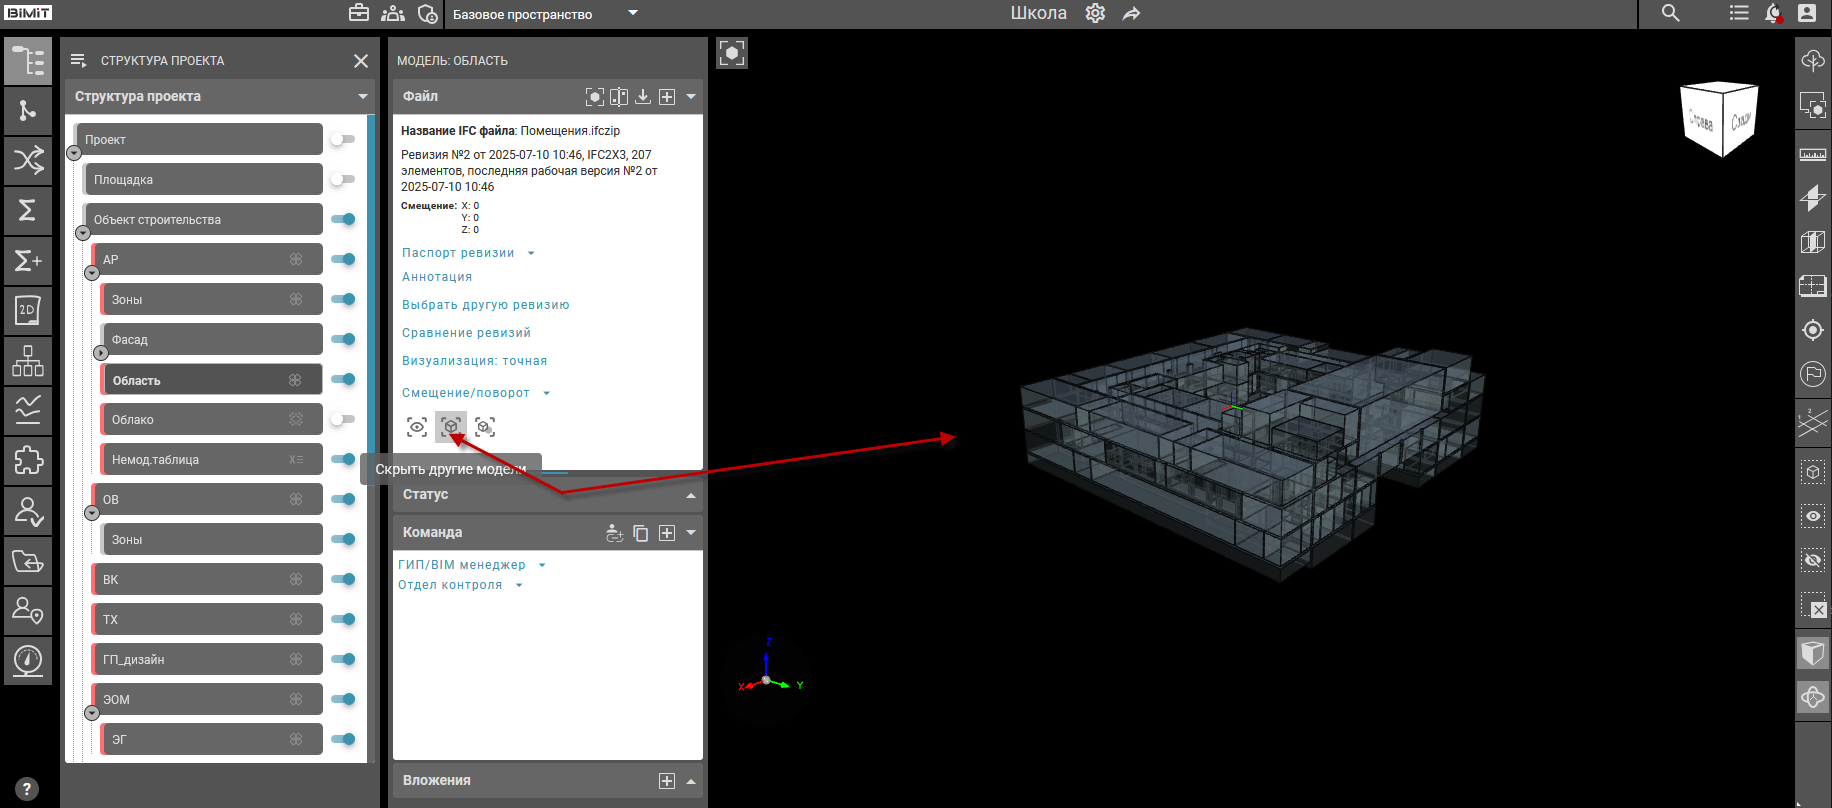Collapse the АР tree node
The image size is (1832, 808).
tap(92, 273)
